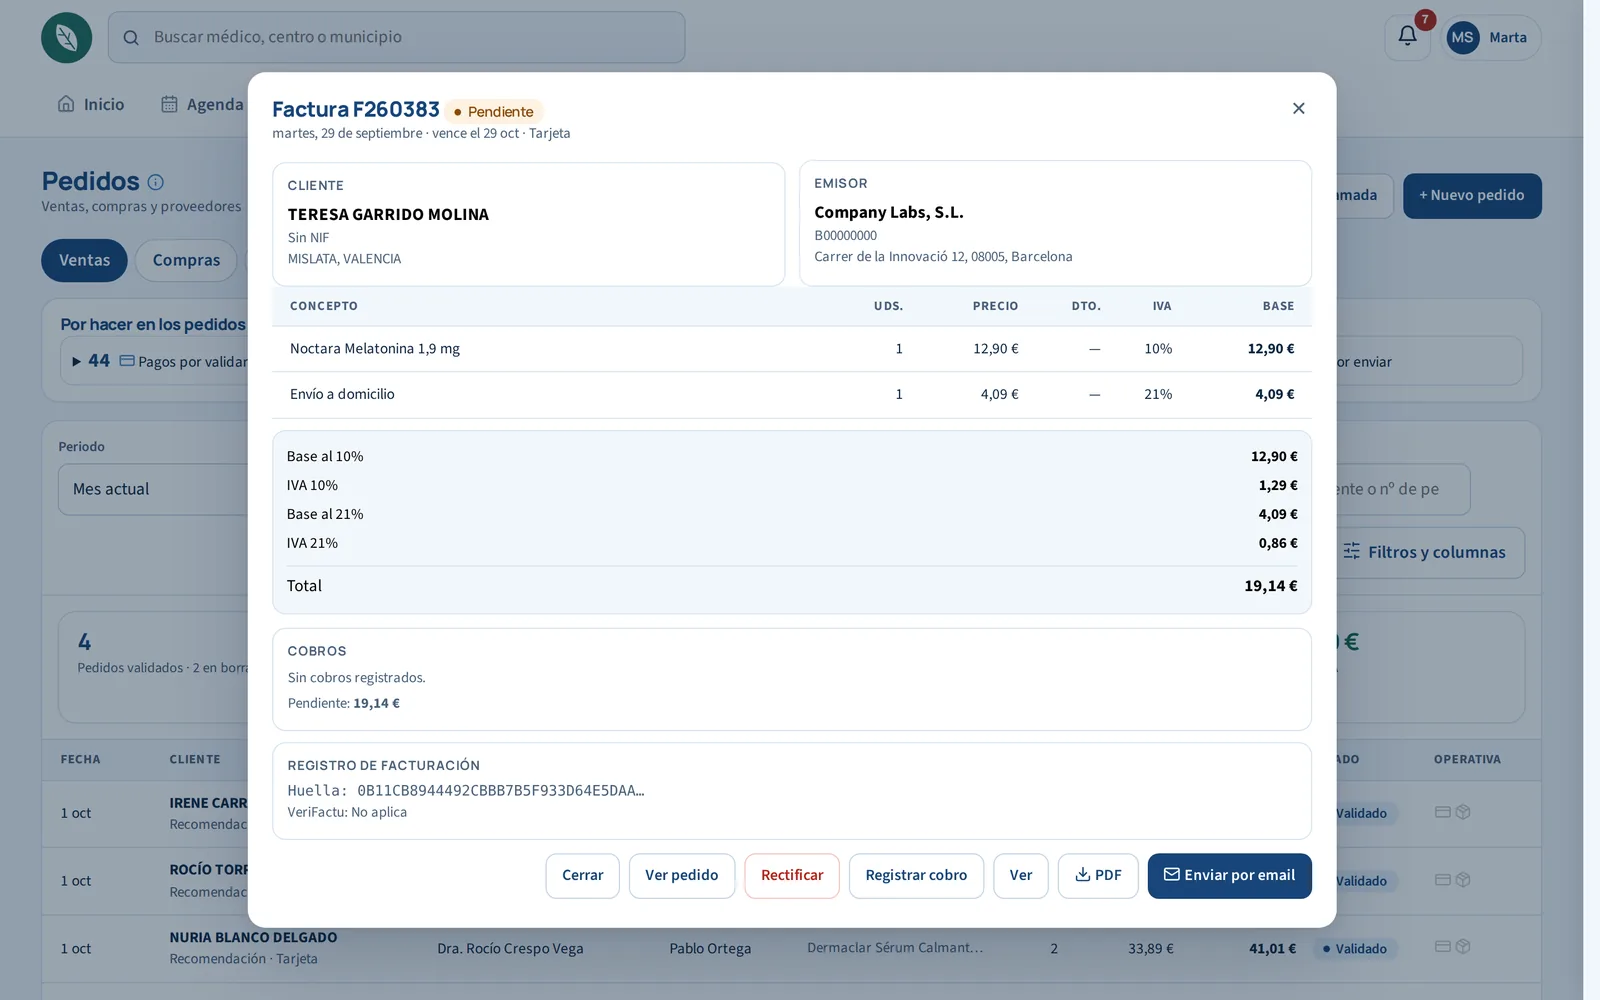Select the Ventas tab
This screenshot has width=1600, height=1000.
(84, 260)
